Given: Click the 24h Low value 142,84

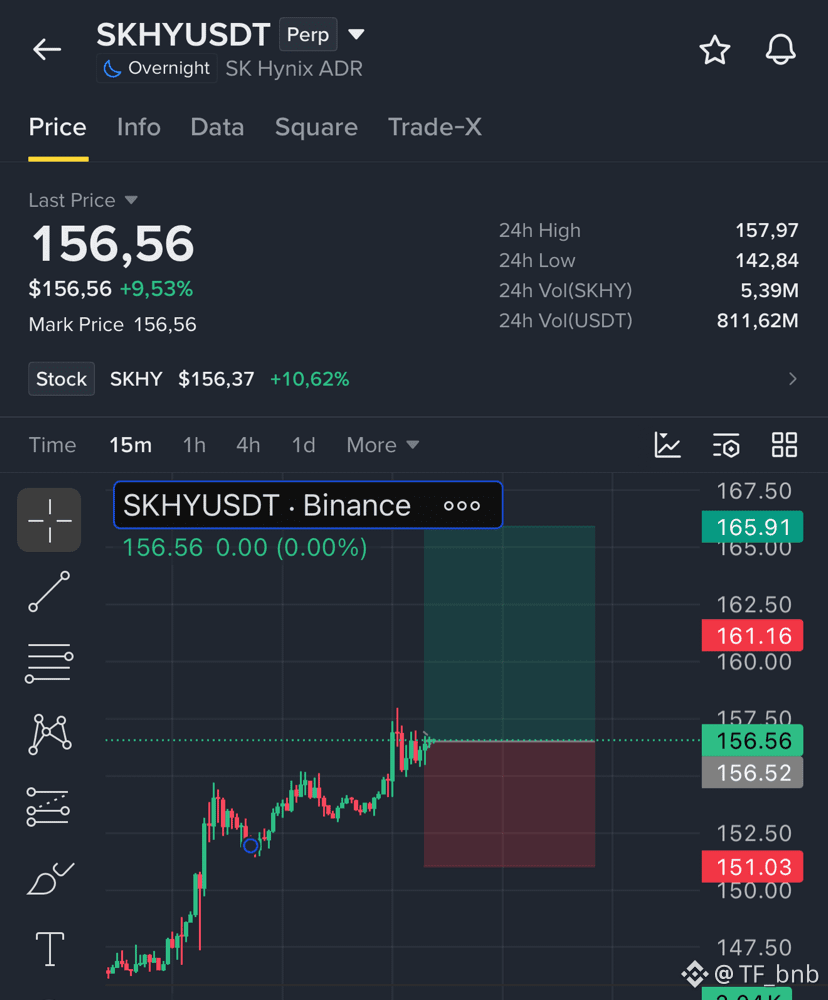Looking at the screenshot, I should (x=767, y=260).
